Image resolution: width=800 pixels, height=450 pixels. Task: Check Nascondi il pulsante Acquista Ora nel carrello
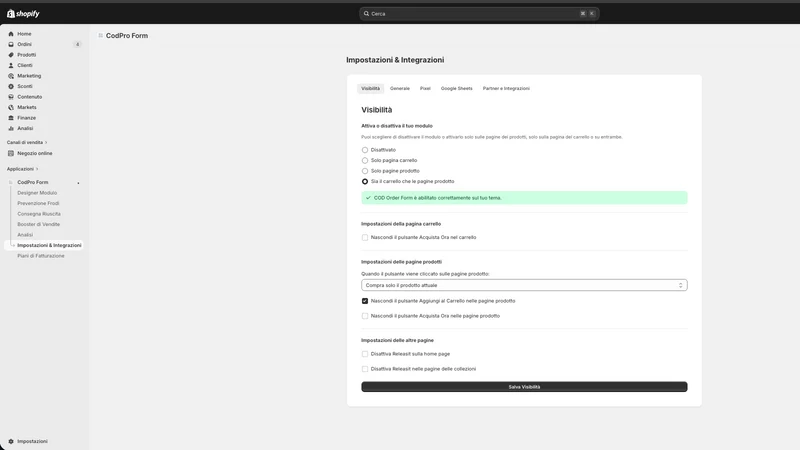(365, 237)
